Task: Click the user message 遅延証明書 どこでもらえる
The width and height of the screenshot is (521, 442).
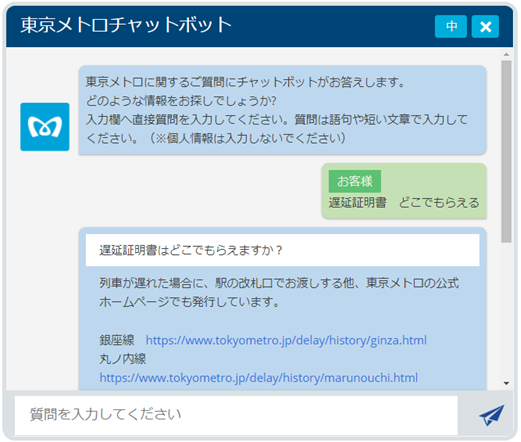Action: pos(404,203)
